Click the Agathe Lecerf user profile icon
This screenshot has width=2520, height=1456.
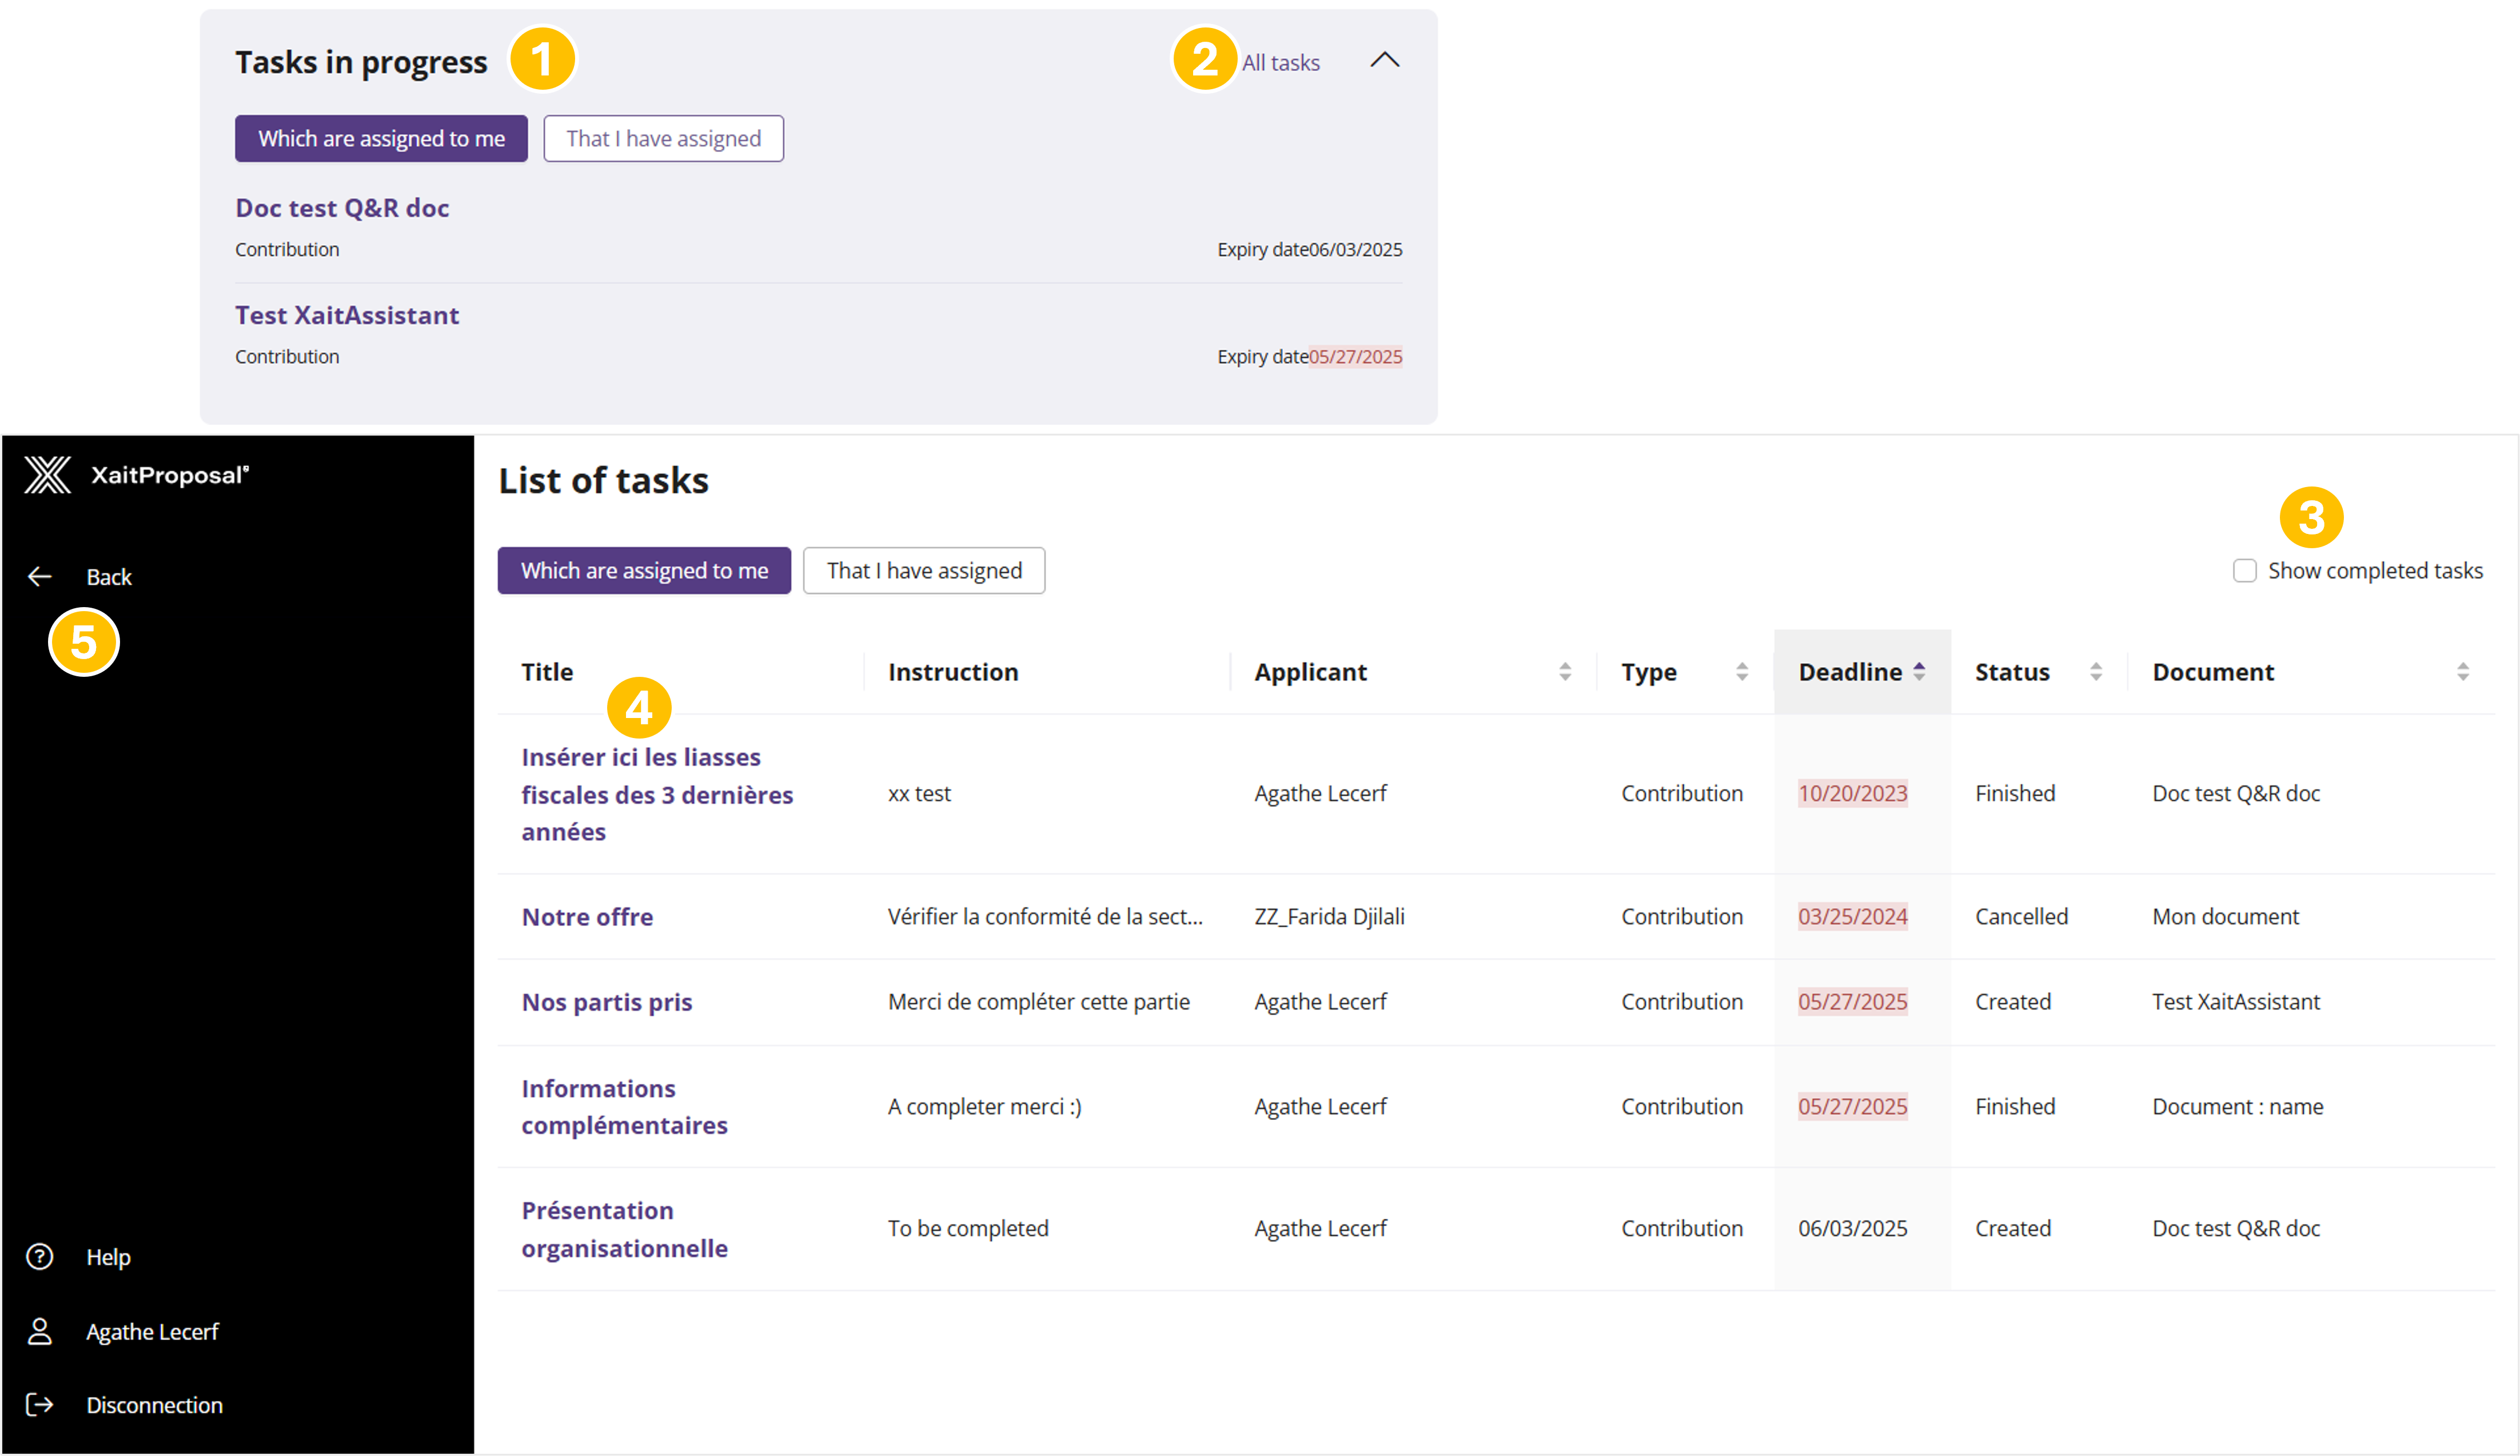point(40,1331)
